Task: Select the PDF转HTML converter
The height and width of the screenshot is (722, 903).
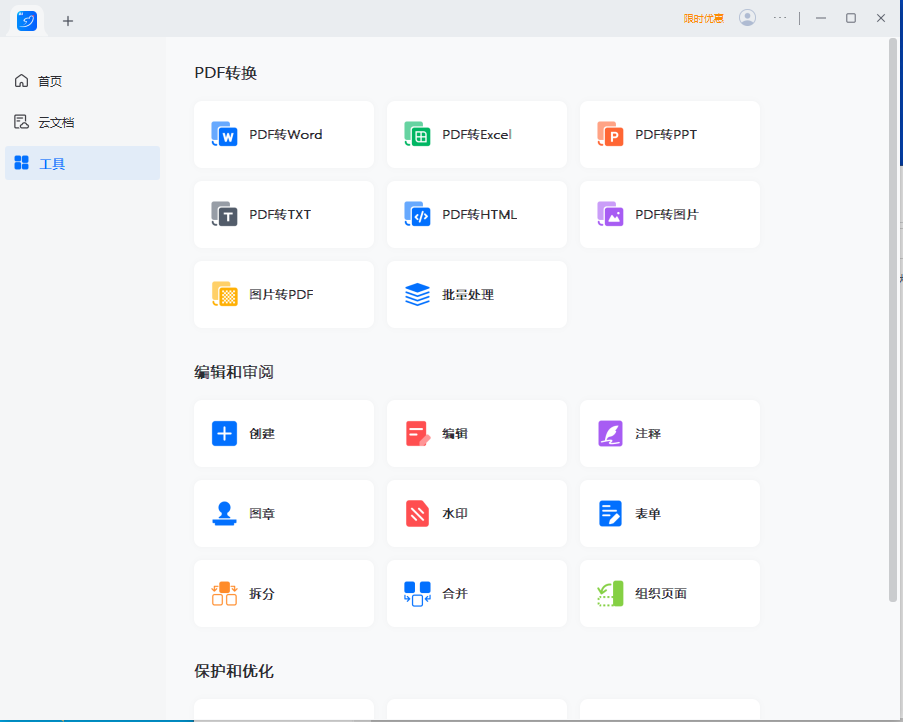Action: coord(476,214)
